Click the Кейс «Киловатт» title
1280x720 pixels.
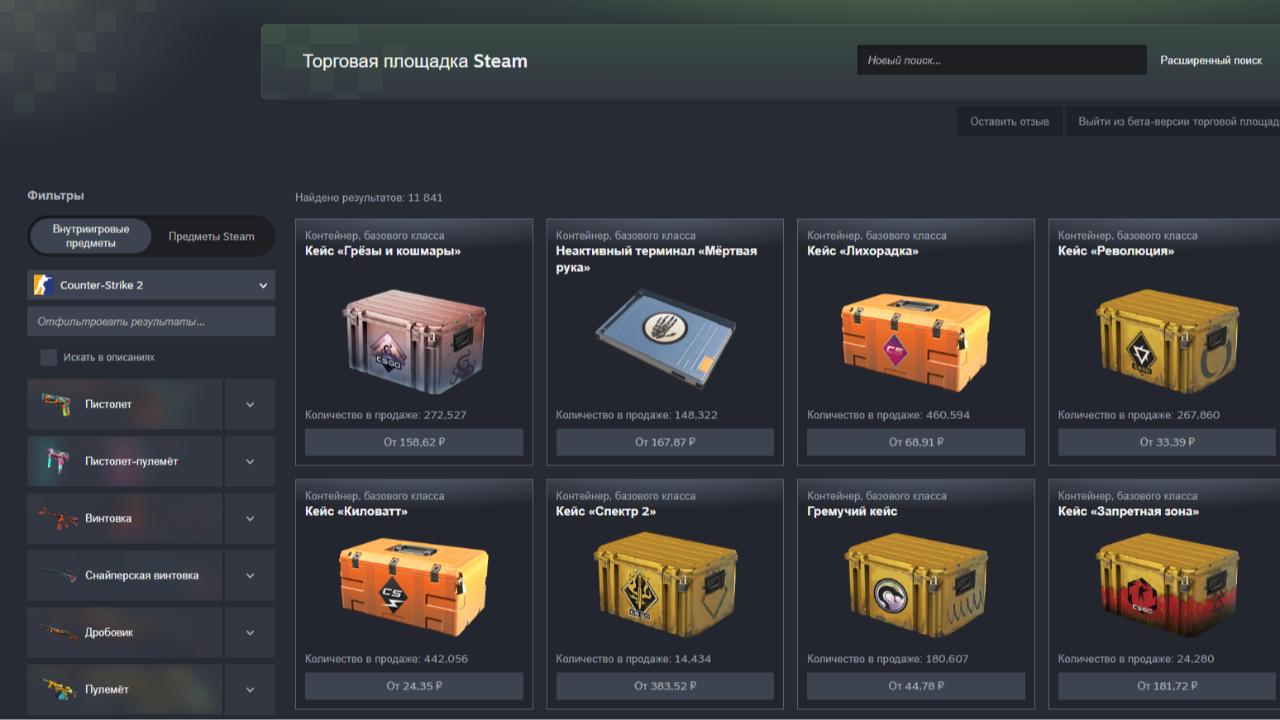(x=356, y=511)
